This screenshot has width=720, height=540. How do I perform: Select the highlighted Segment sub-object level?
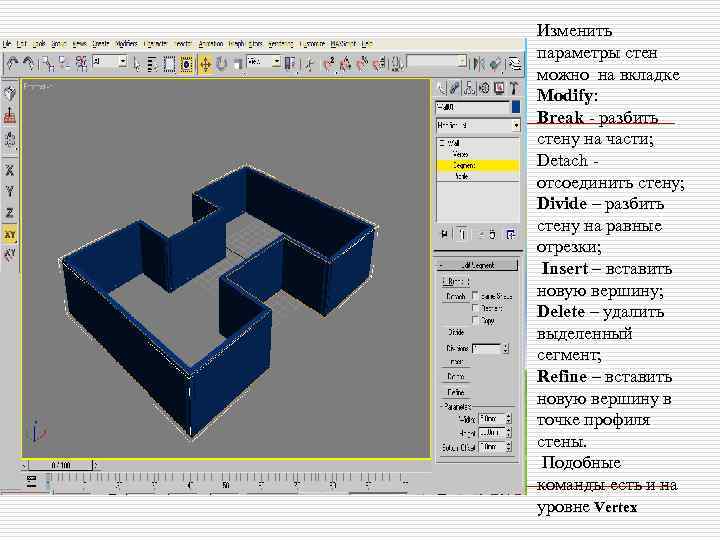click(478, 165)
